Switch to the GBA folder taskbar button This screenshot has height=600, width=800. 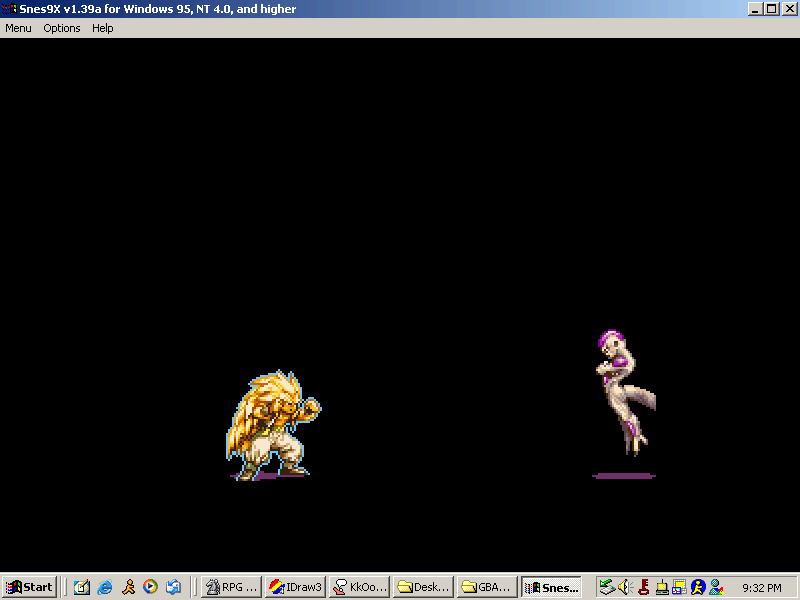[487, 587]
